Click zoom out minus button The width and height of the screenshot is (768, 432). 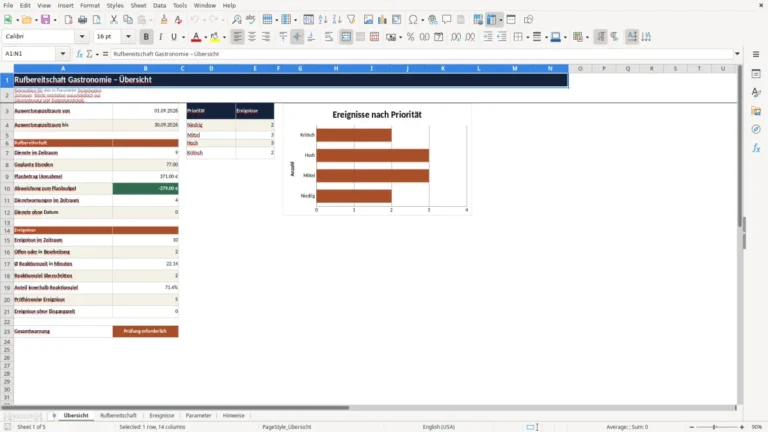(692, 427)
